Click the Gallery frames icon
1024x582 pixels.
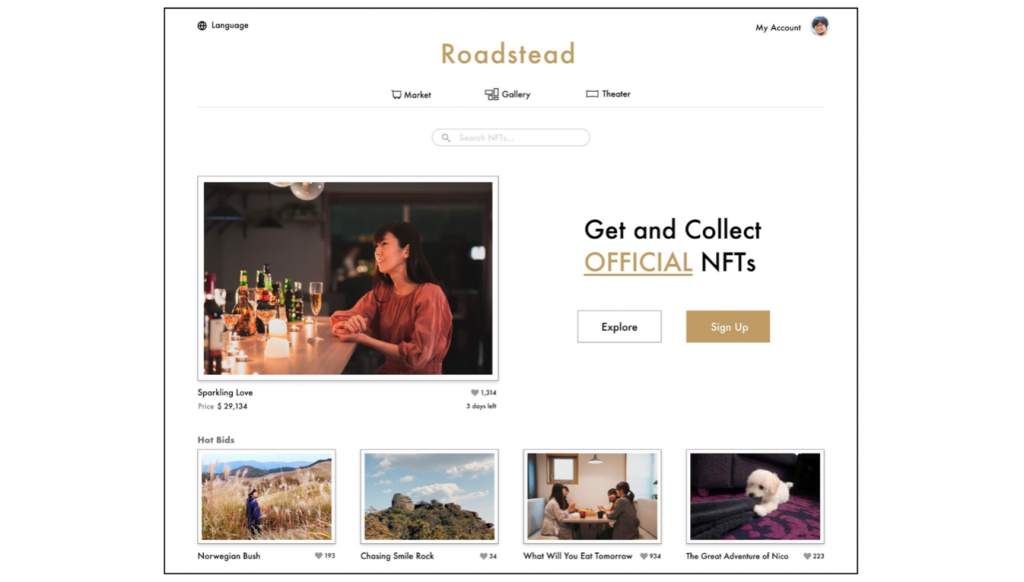[491, 94]
